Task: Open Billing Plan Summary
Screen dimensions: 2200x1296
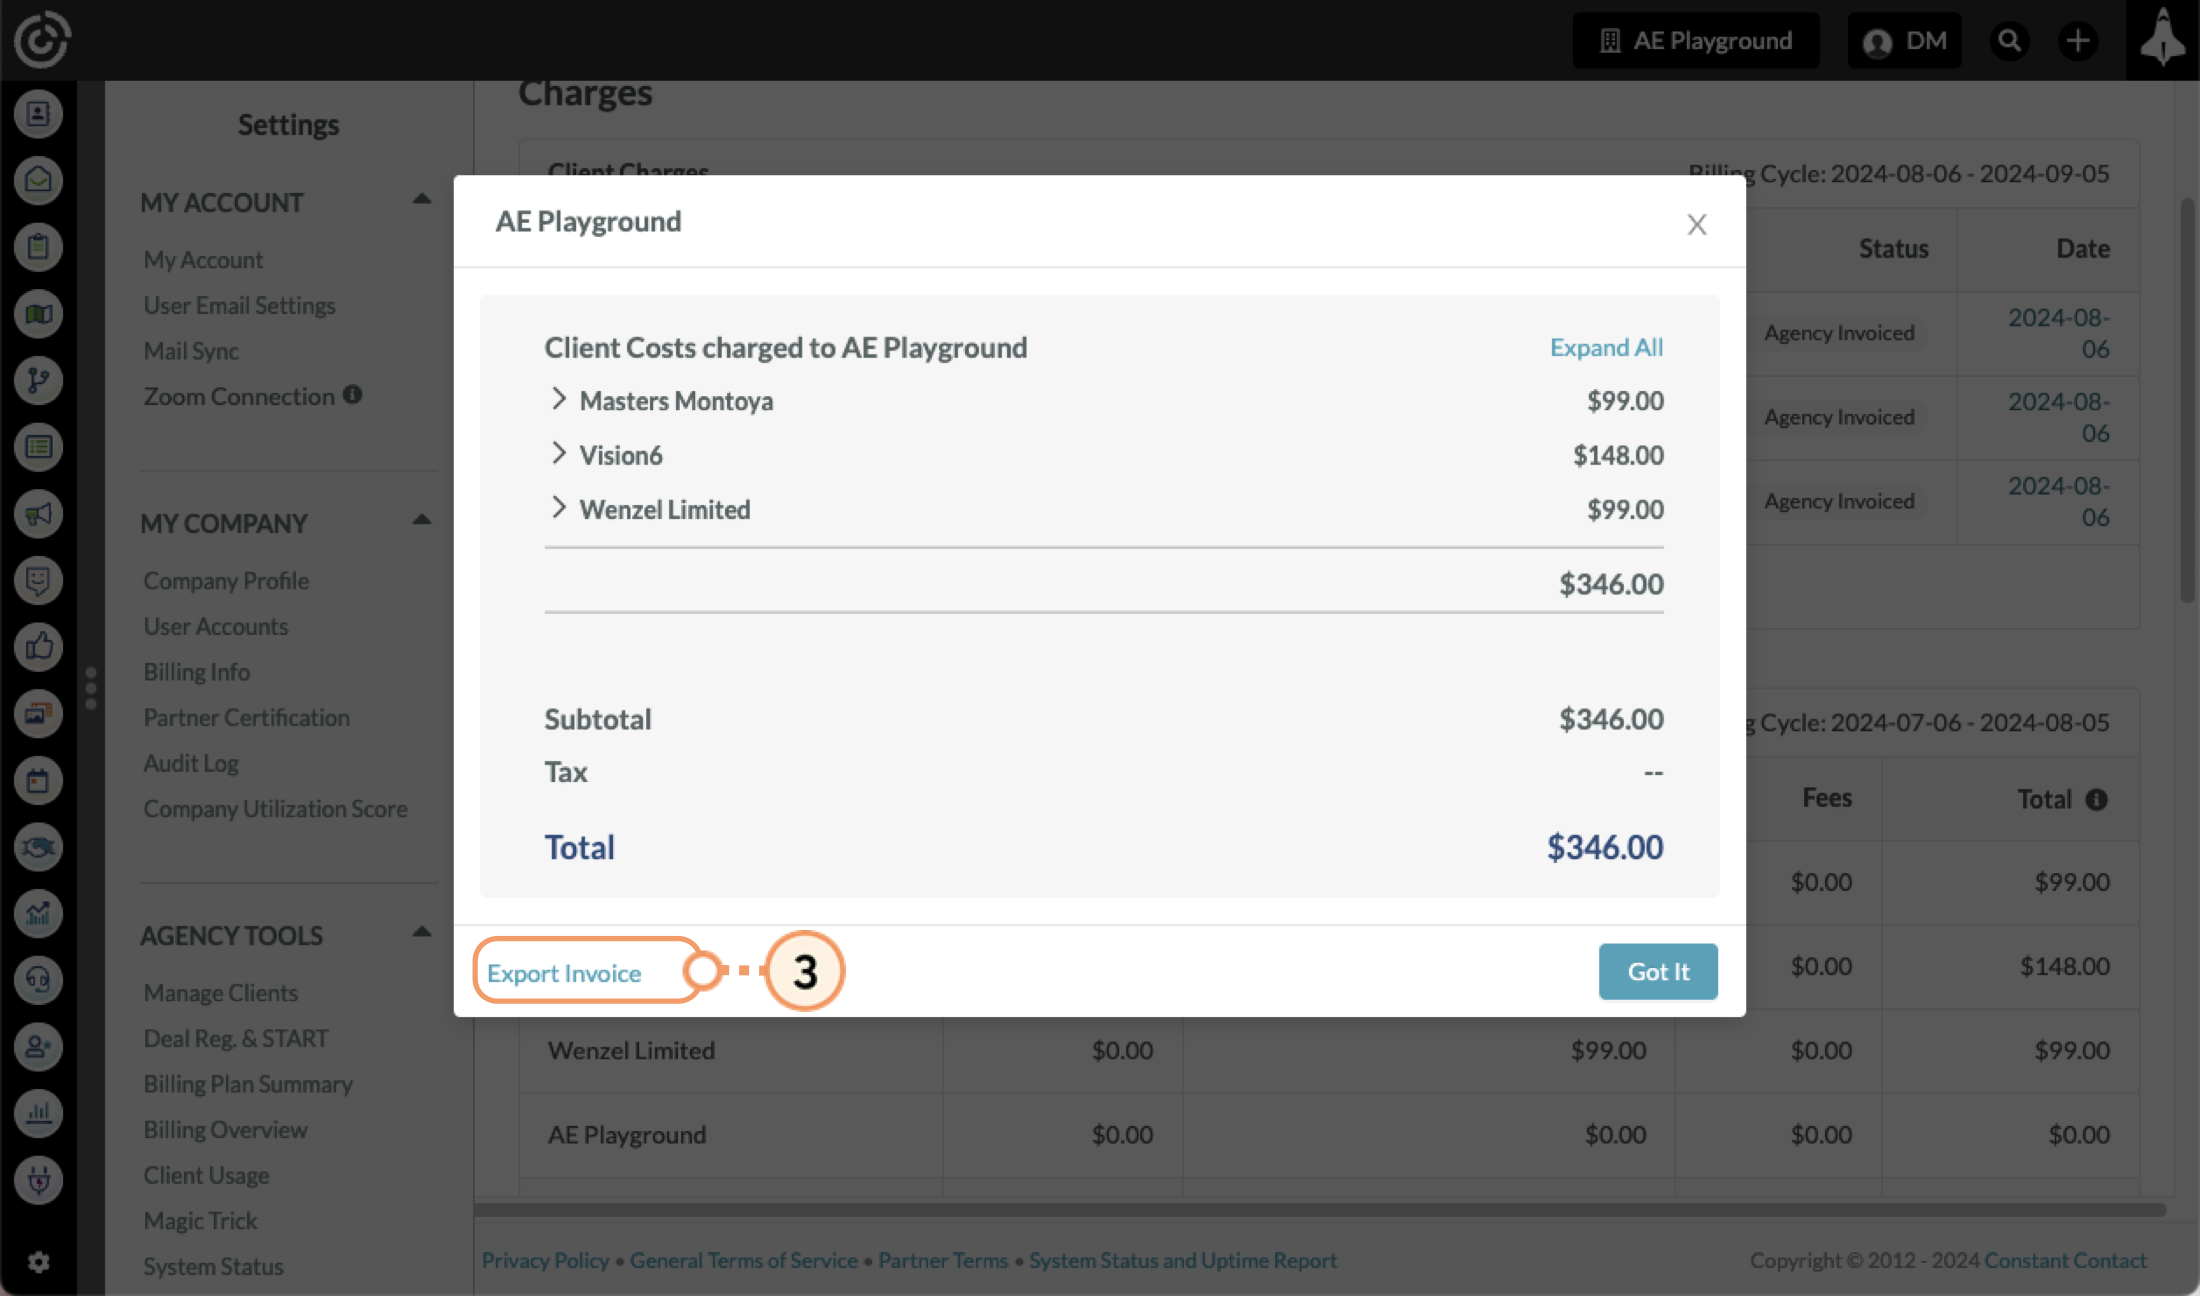Action: click(248, 1084)
